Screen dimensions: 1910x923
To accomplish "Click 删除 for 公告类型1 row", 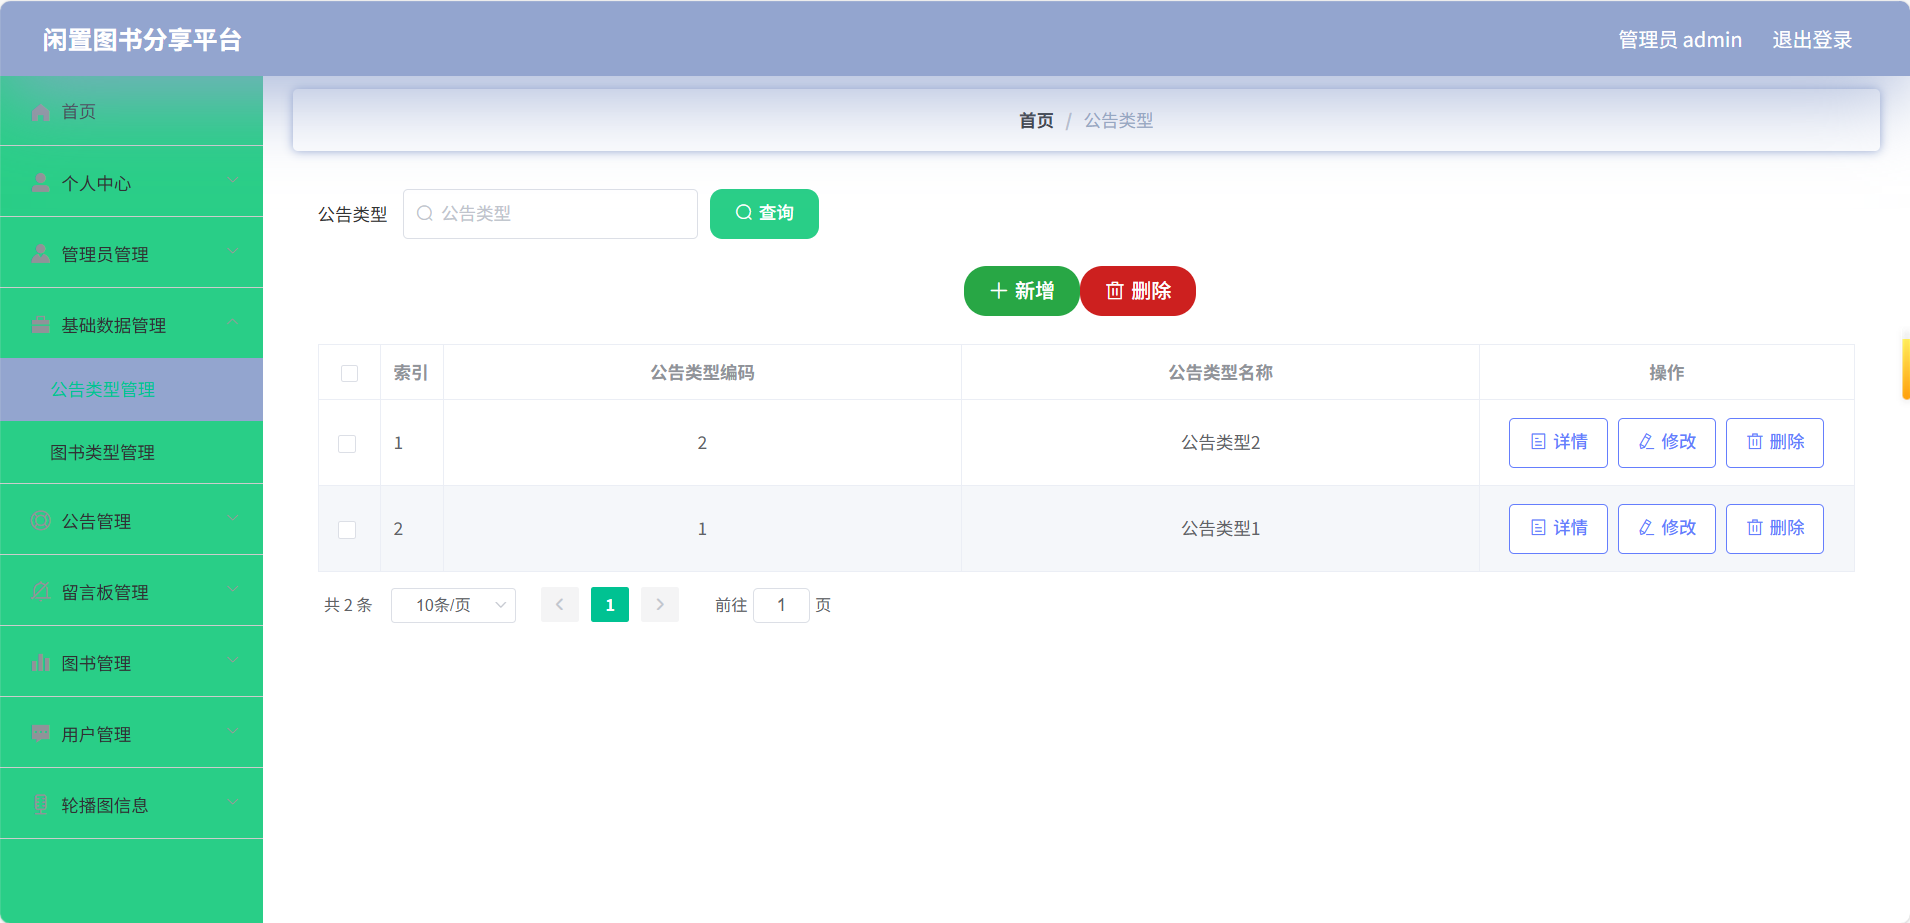I will click(x=1775, y=529).
